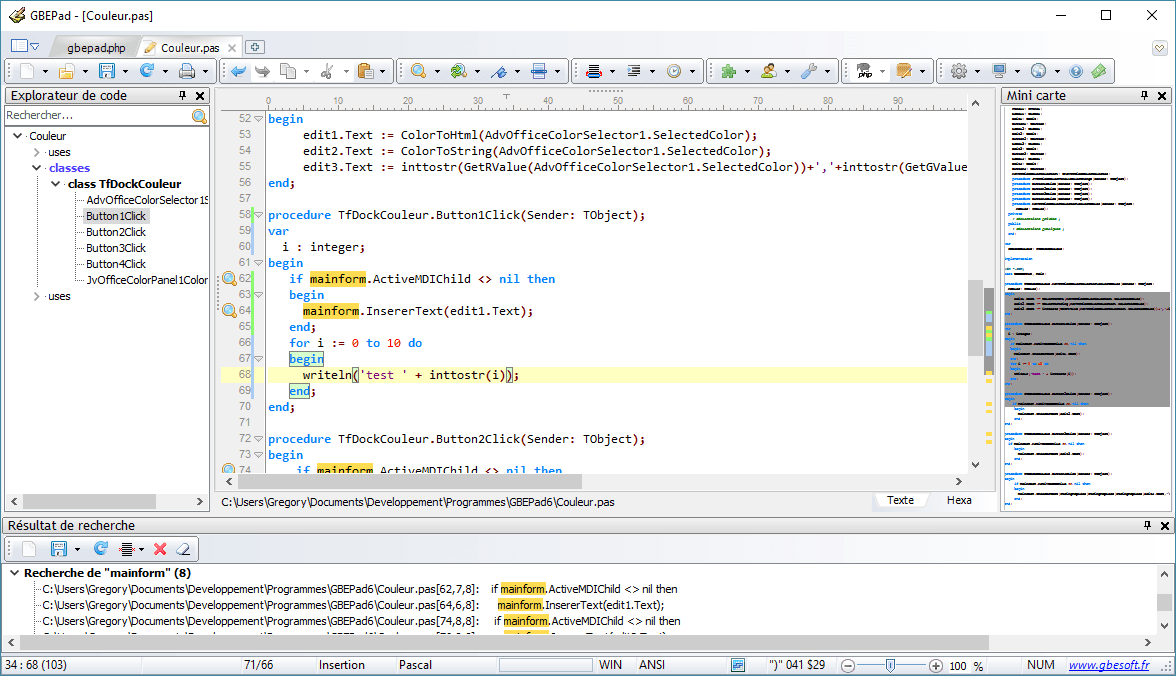Click the web globe icon
Image resolution: width=1176 pixels, height=676 pixels.
1039,71
